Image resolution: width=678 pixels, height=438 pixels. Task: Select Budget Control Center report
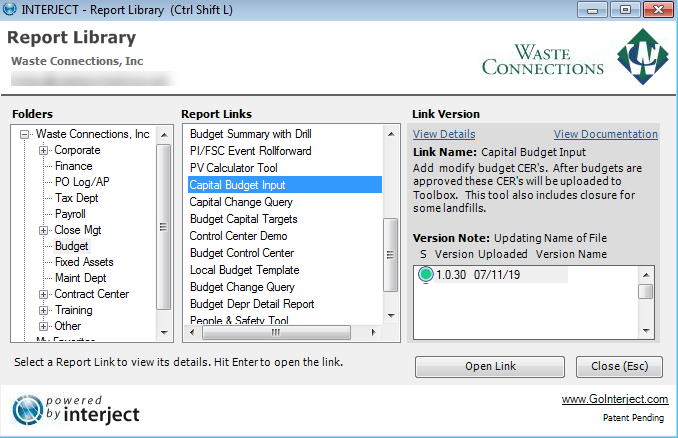tap(242, 253)
